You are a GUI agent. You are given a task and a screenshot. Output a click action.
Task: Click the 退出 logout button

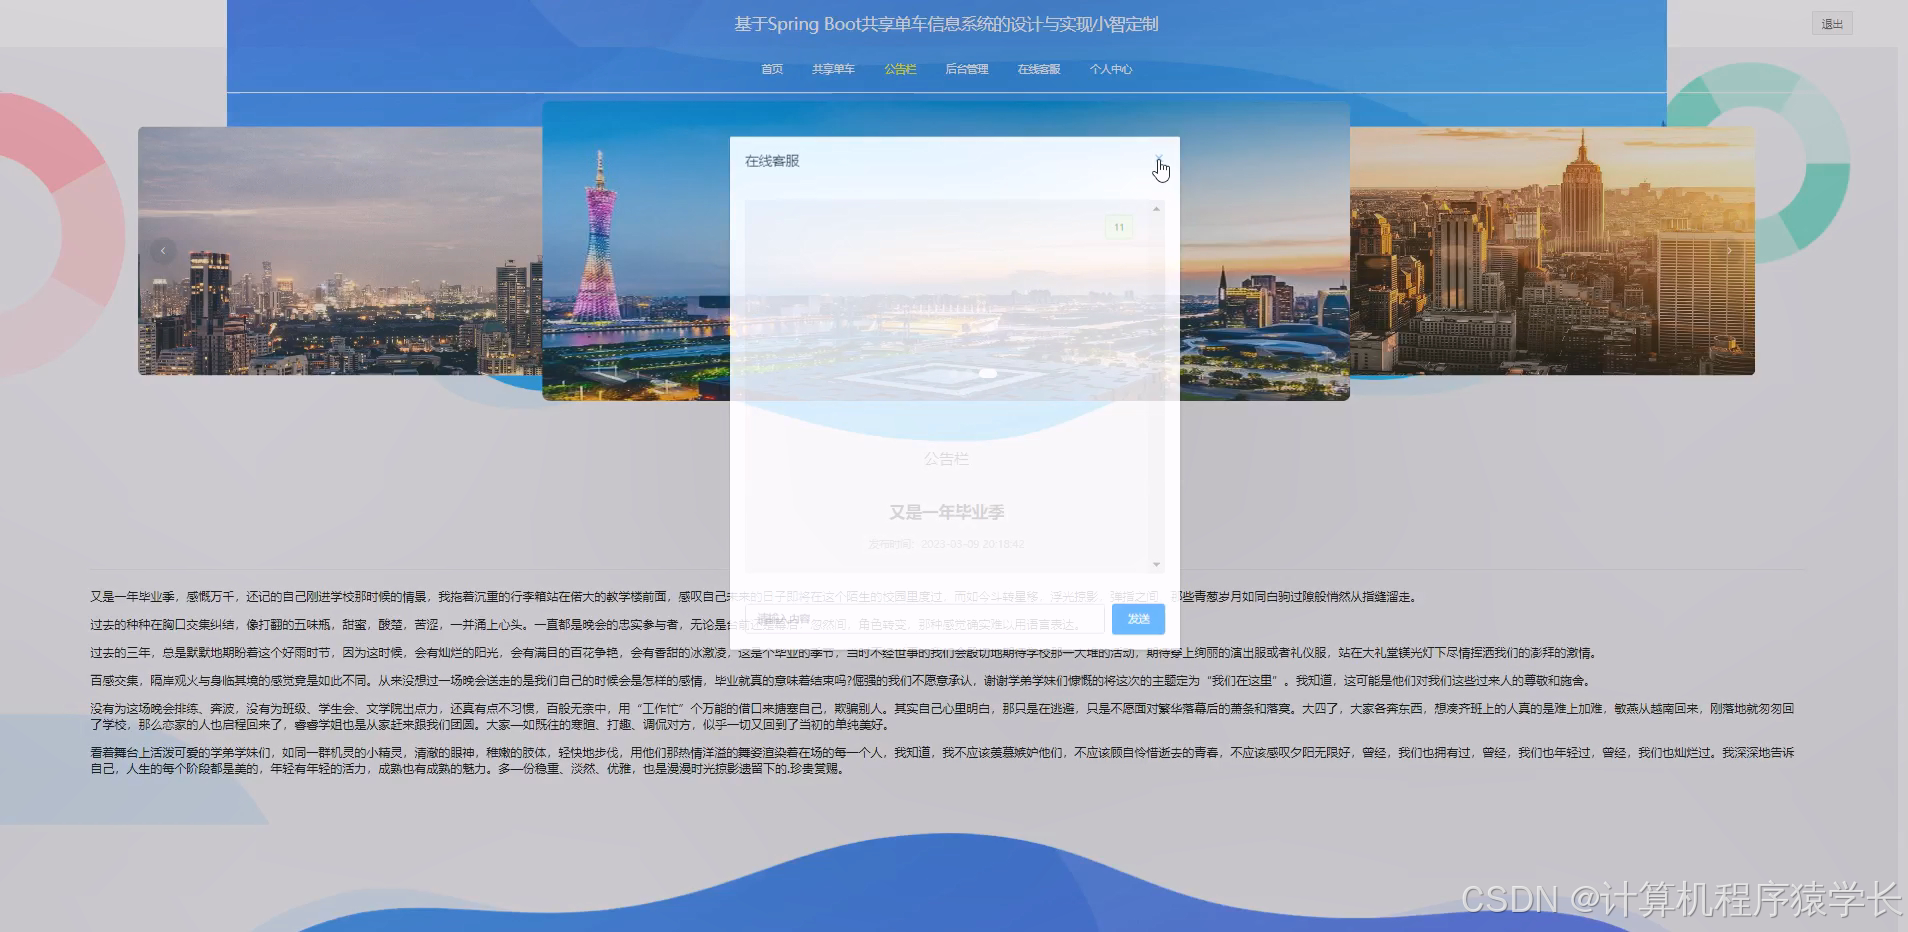point(1831,24)
